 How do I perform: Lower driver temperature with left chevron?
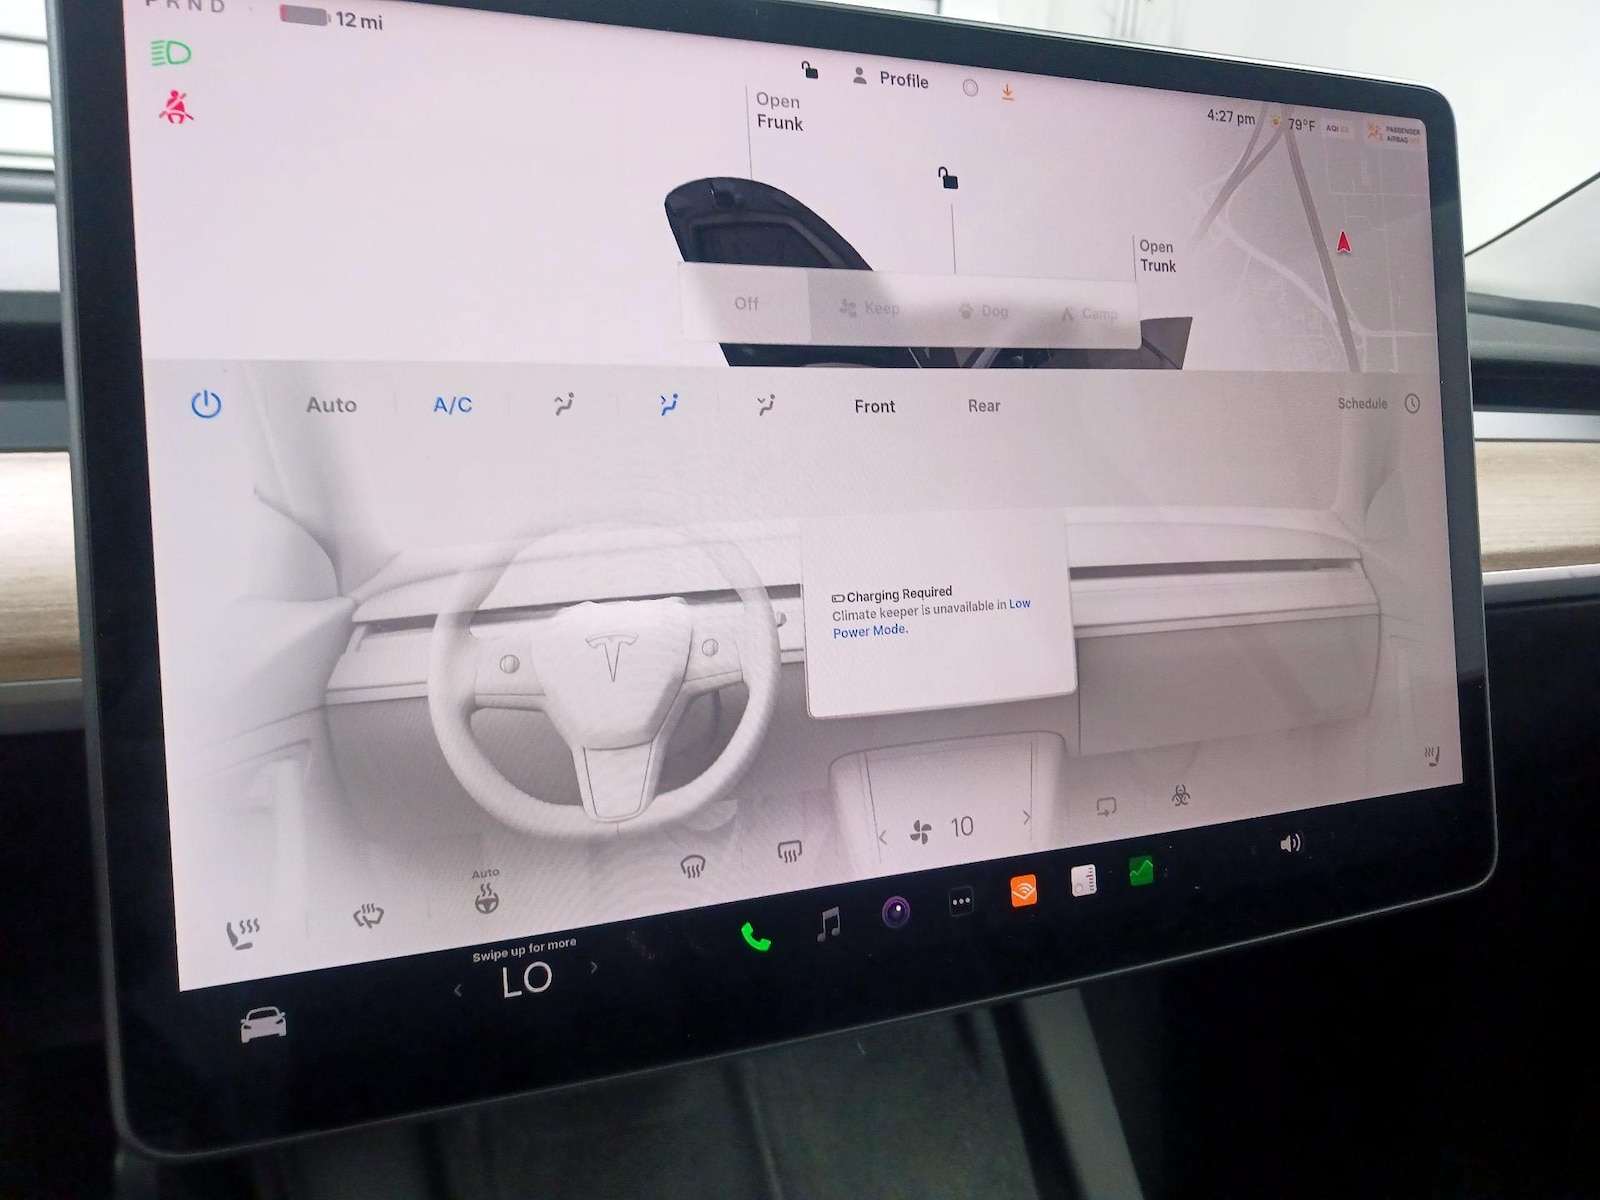tap(458, 990)
